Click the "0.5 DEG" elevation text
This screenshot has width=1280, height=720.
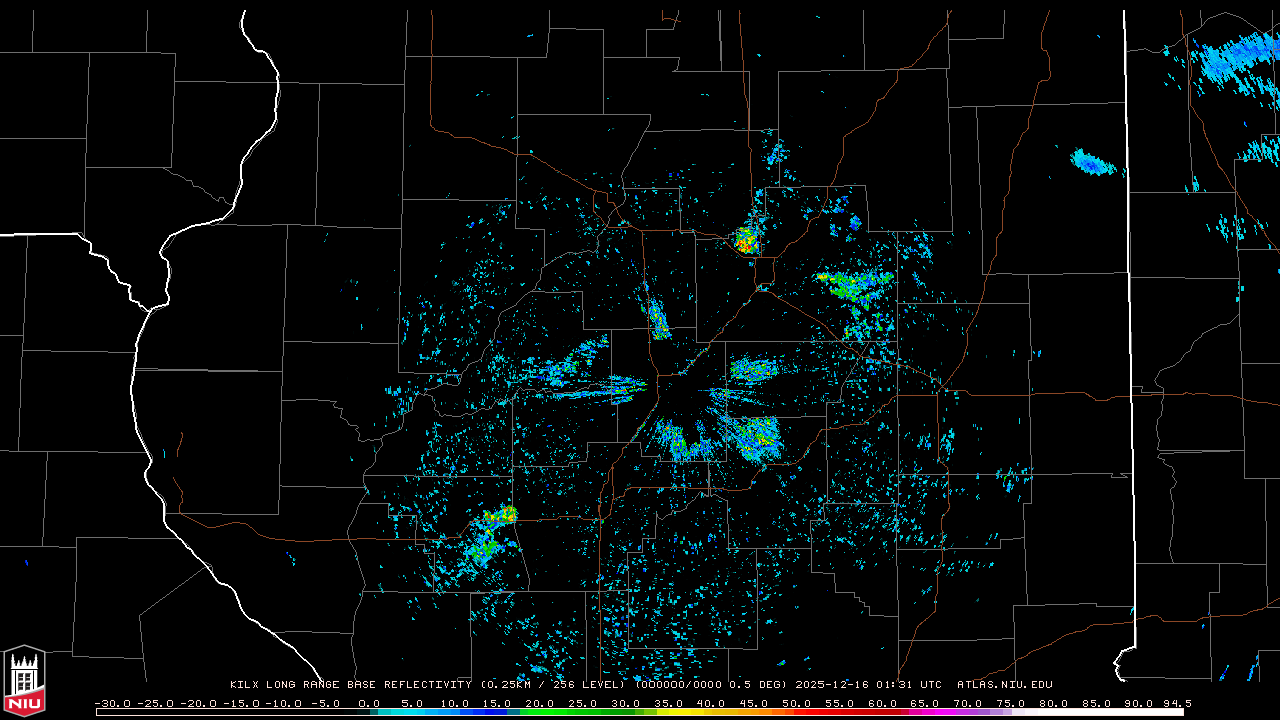click(x=757, y=685)
